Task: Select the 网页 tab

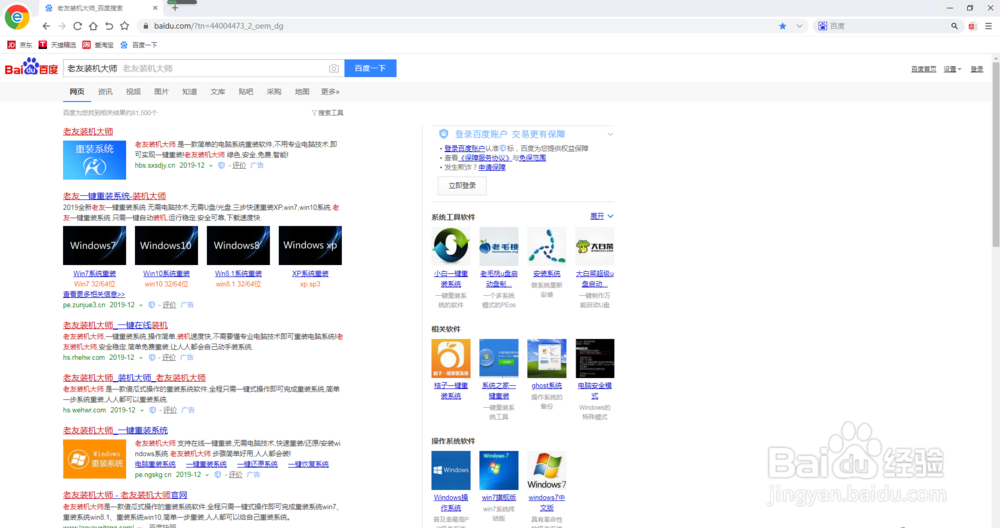Action: point(77,92)
